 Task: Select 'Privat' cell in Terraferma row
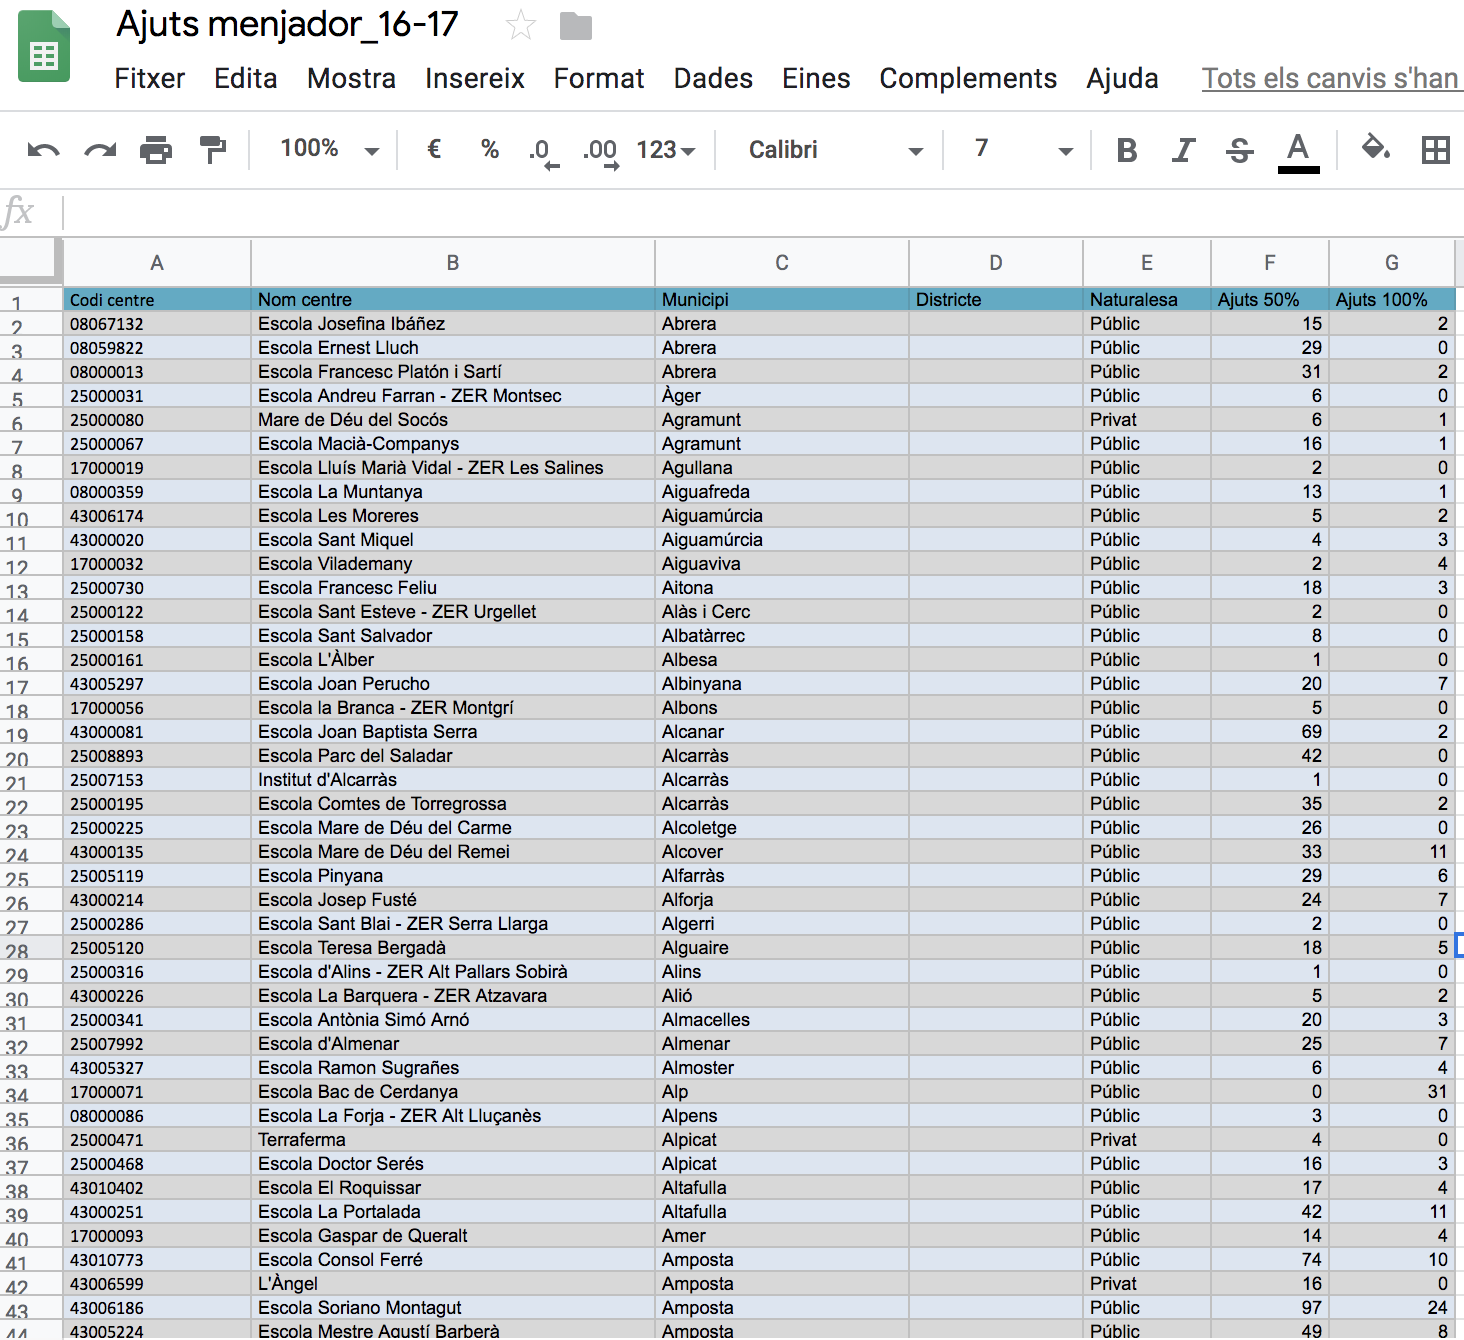tap(1147, 1140)
